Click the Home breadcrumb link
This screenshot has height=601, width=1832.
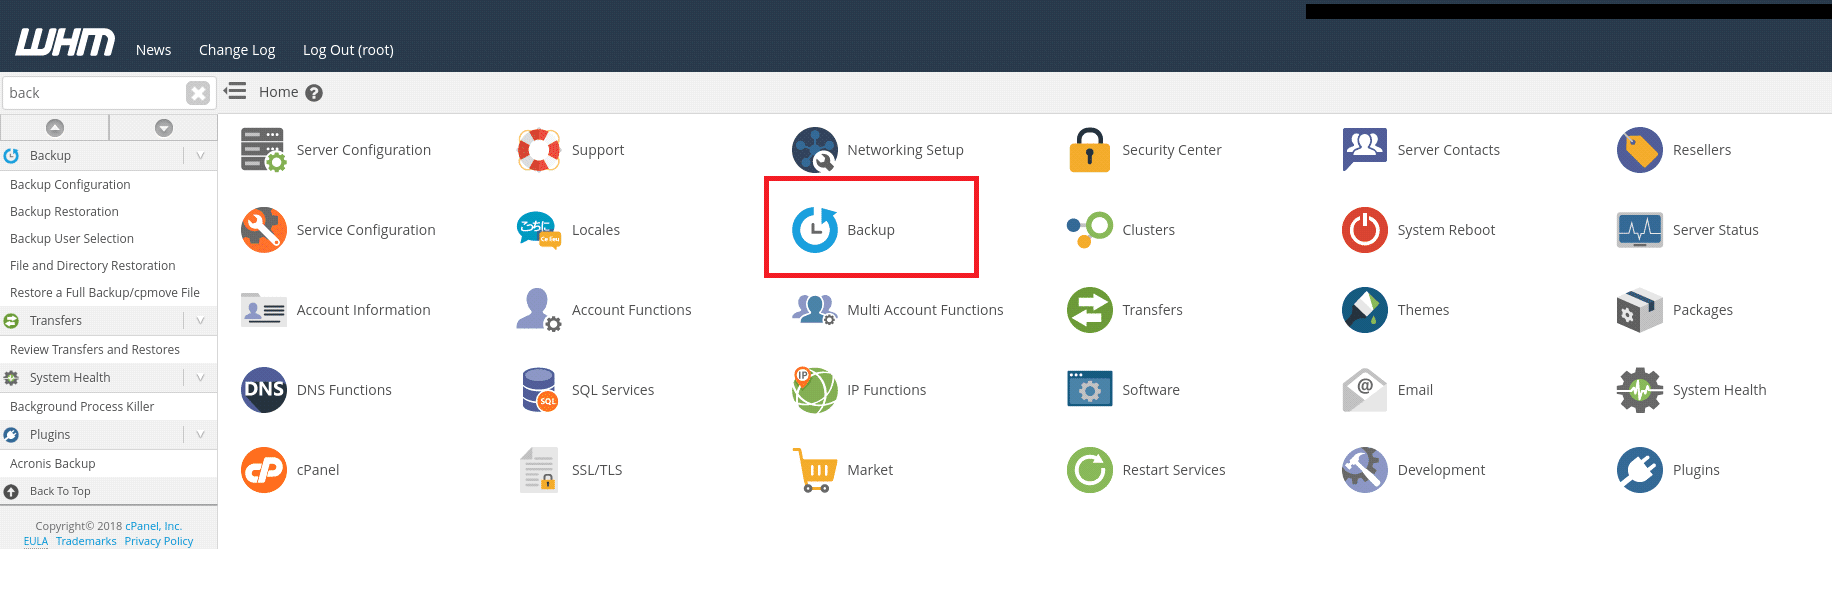(x=278, y=92)
